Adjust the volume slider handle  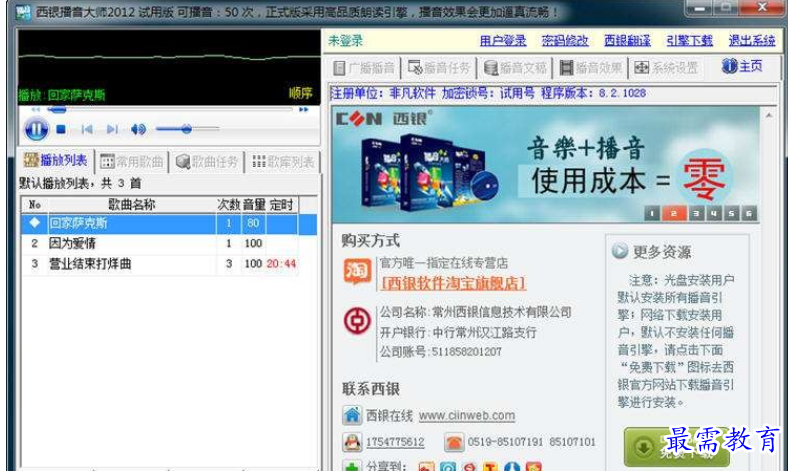click(186, 129)
